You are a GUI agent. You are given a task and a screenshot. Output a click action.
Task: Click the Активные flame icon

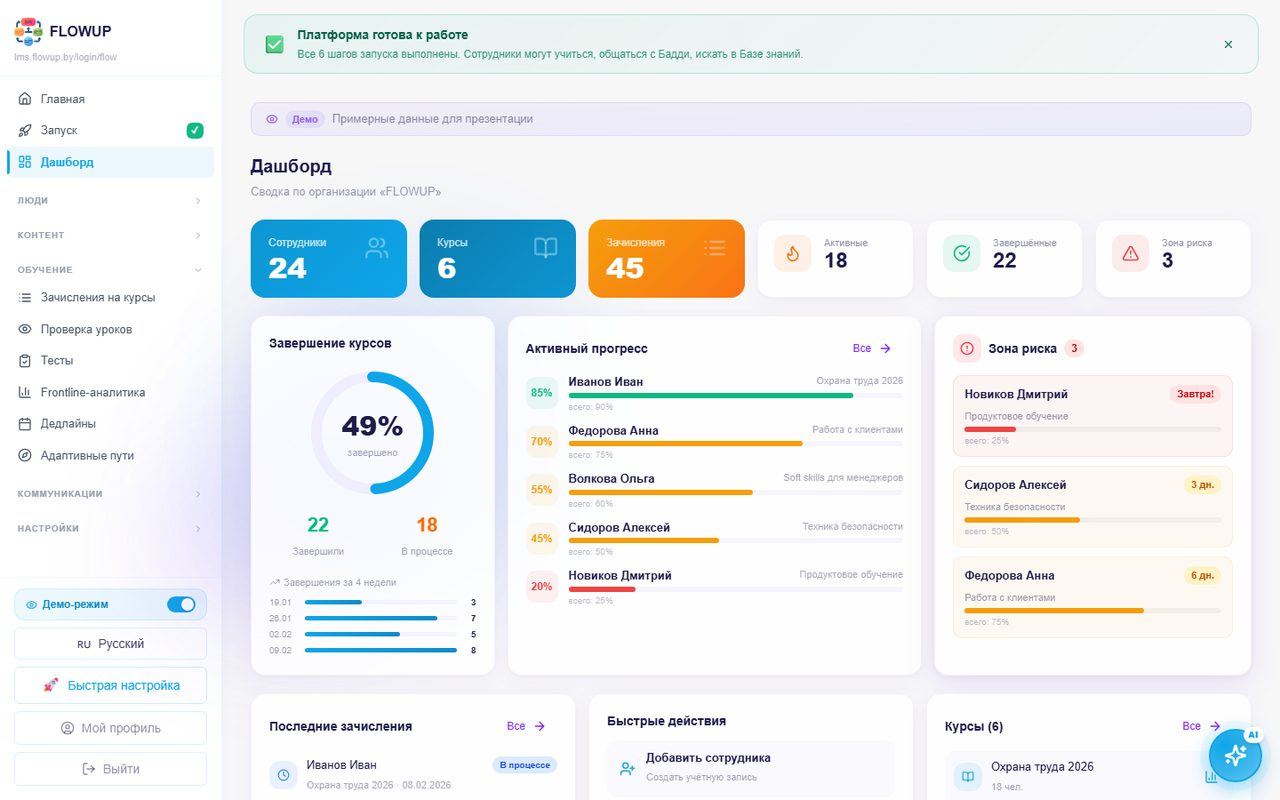[793, 253]
